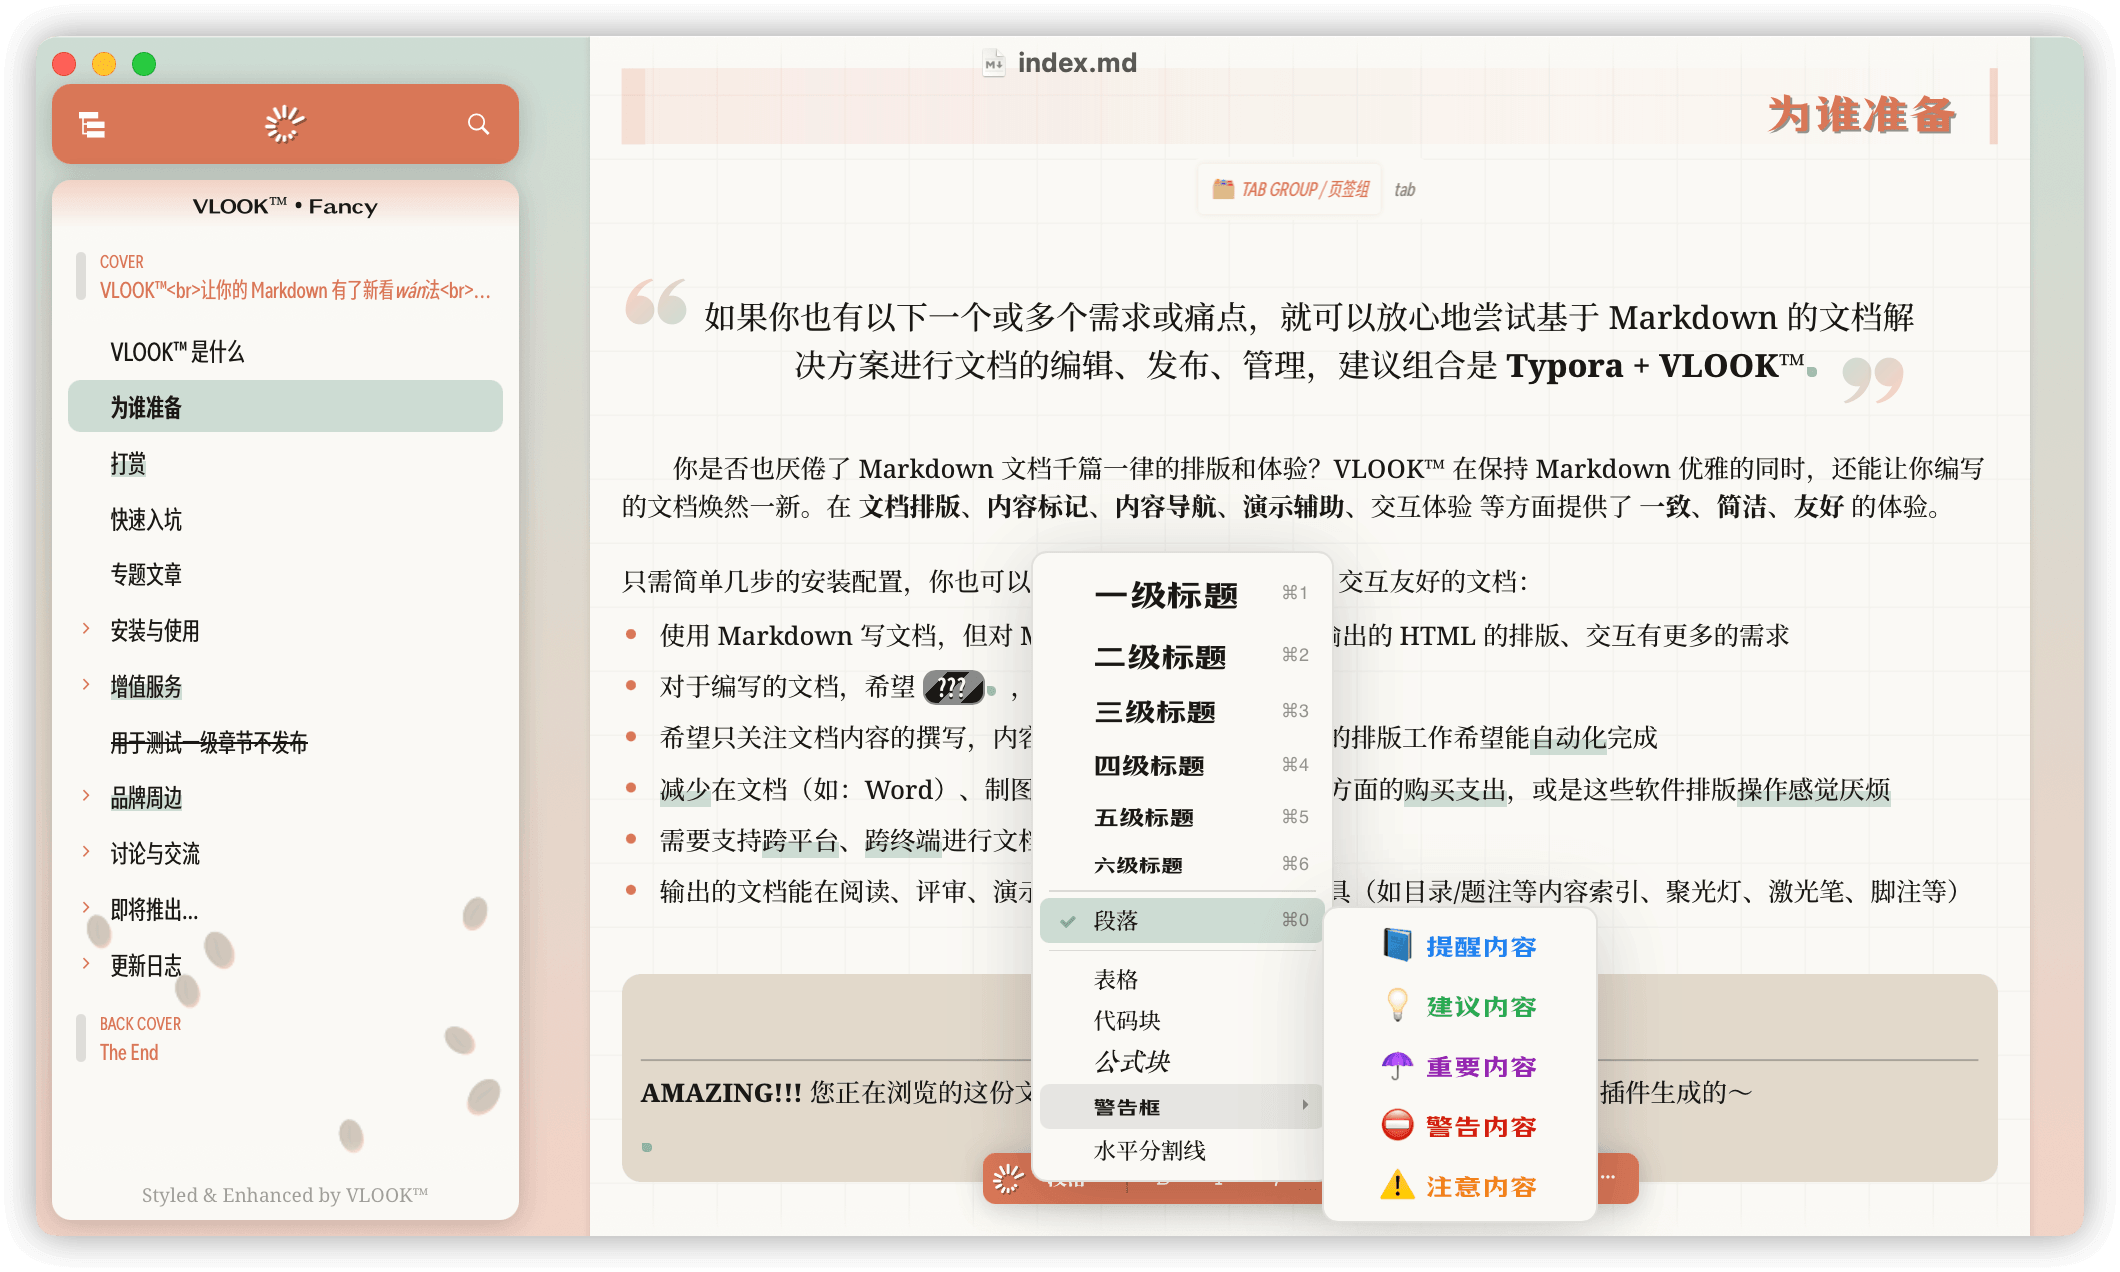Open the 专题文章 outline item
Image resolution: width=2120 pixels, height=1272 pixels.
tap(285, 574)
